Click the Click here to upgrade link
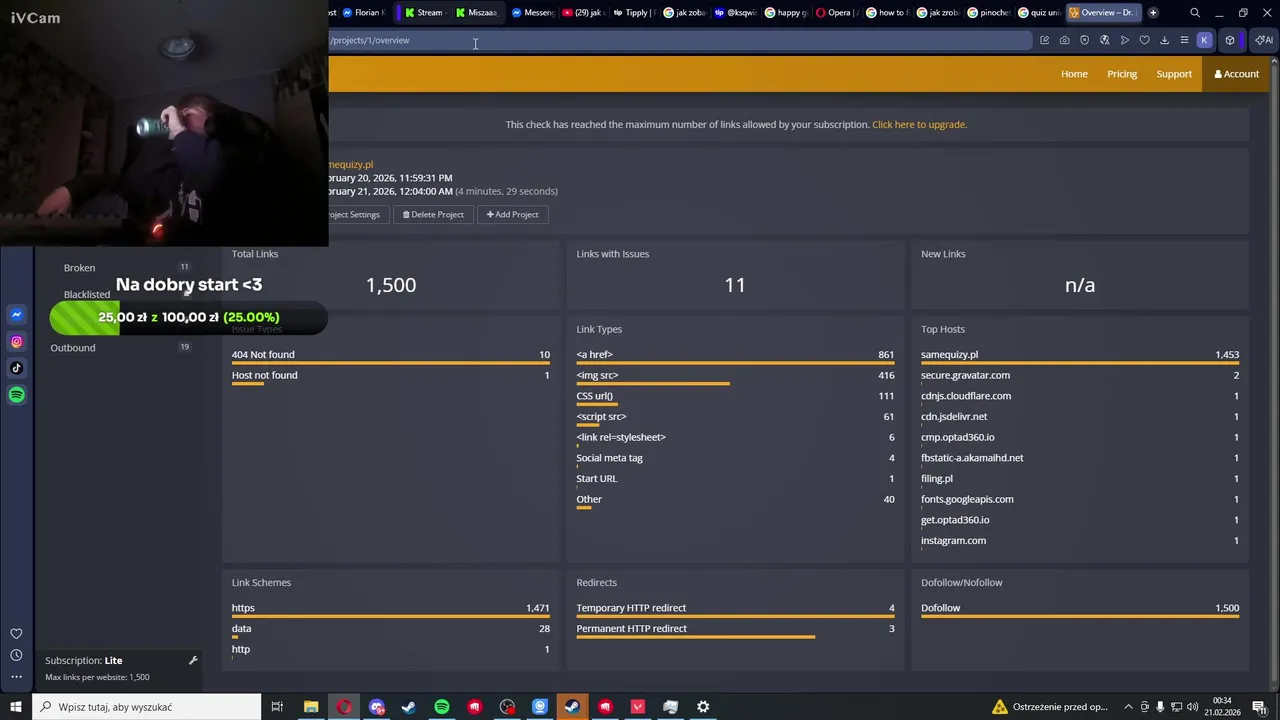The height and width of the screenshot is (720, 1280). (x=919, y=125)
